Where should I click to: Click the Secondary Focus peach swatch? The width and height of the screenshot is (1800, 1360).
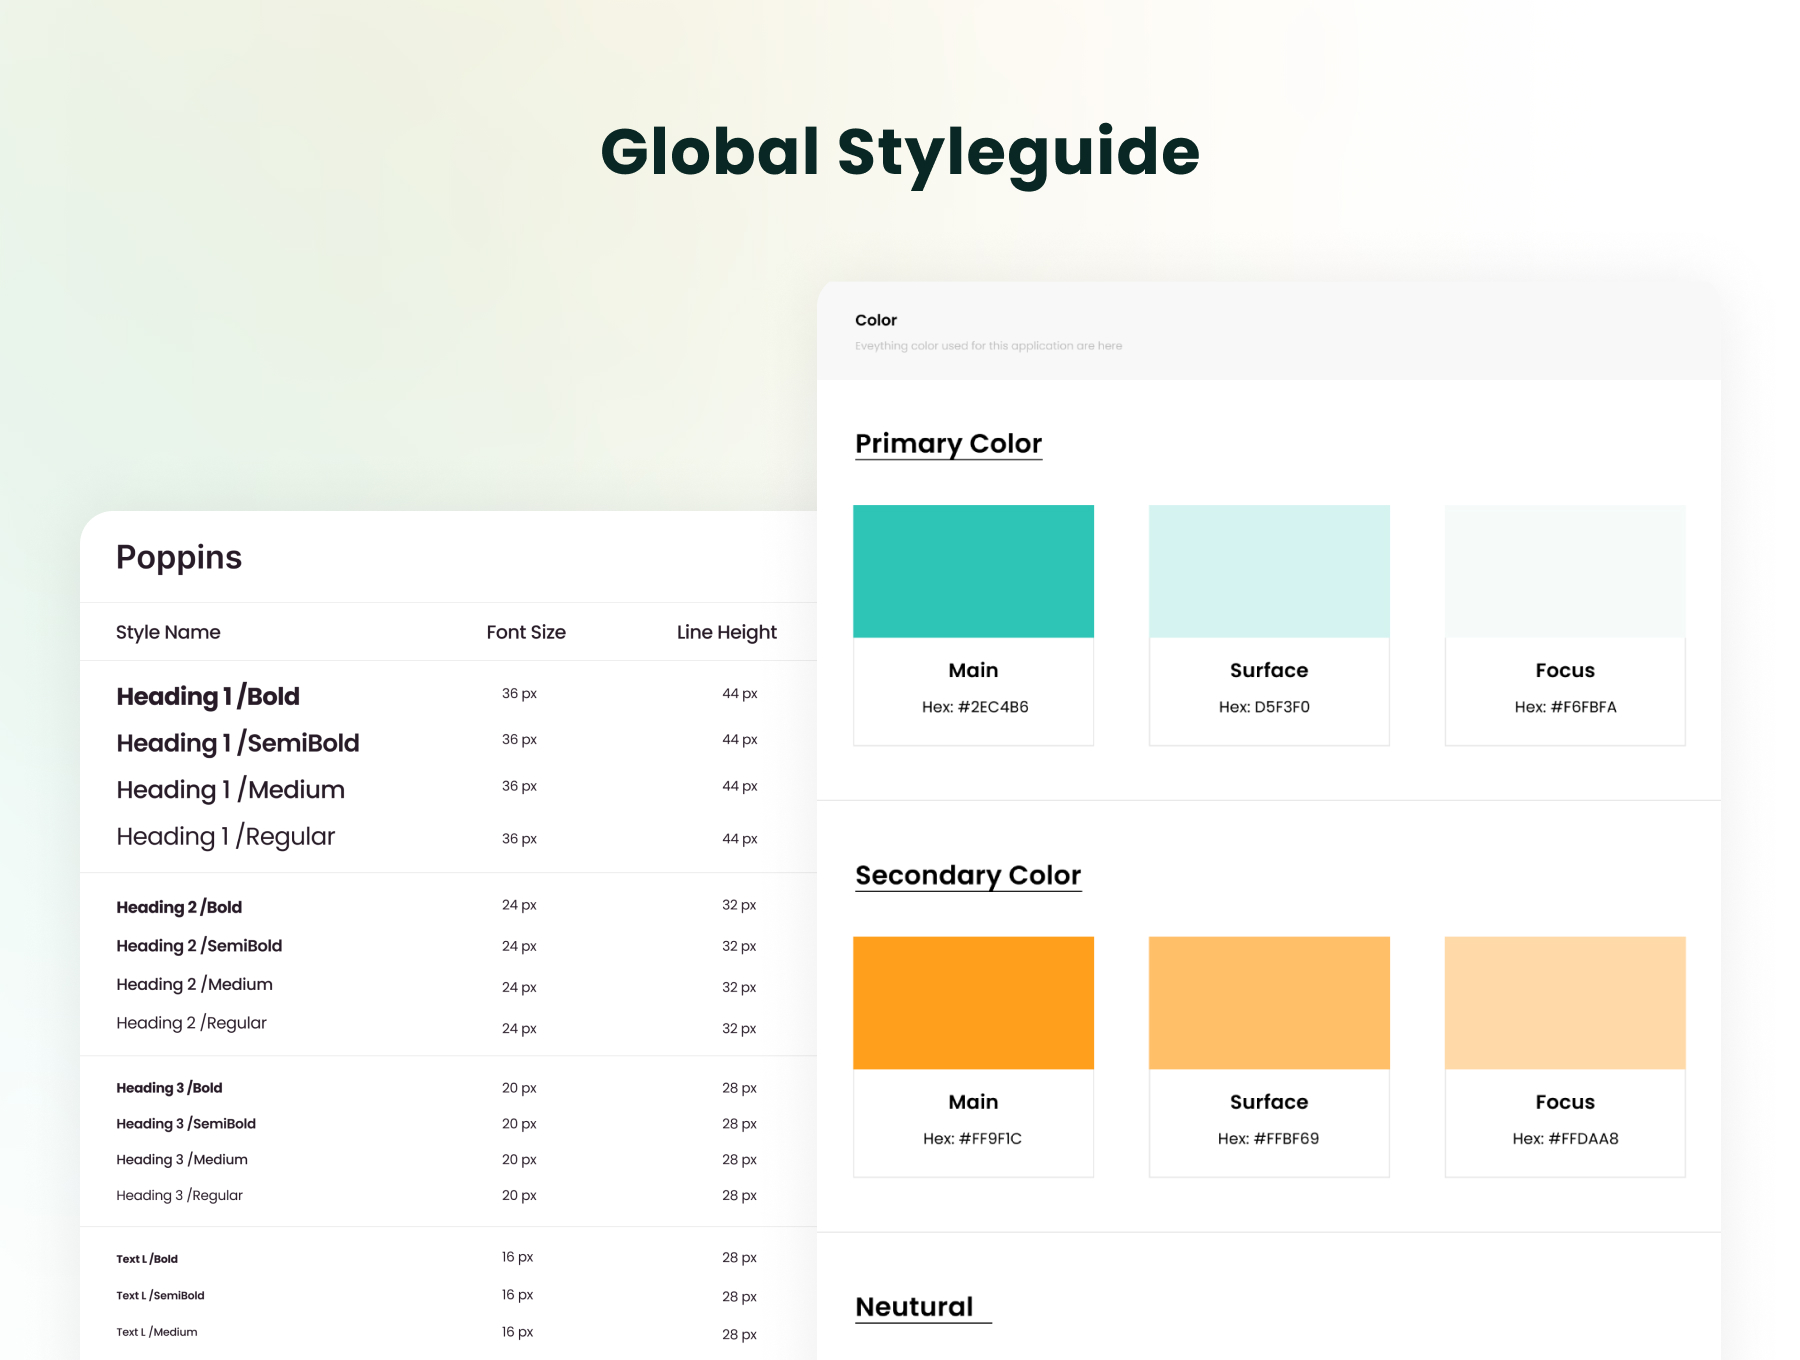point(1564,1002)
